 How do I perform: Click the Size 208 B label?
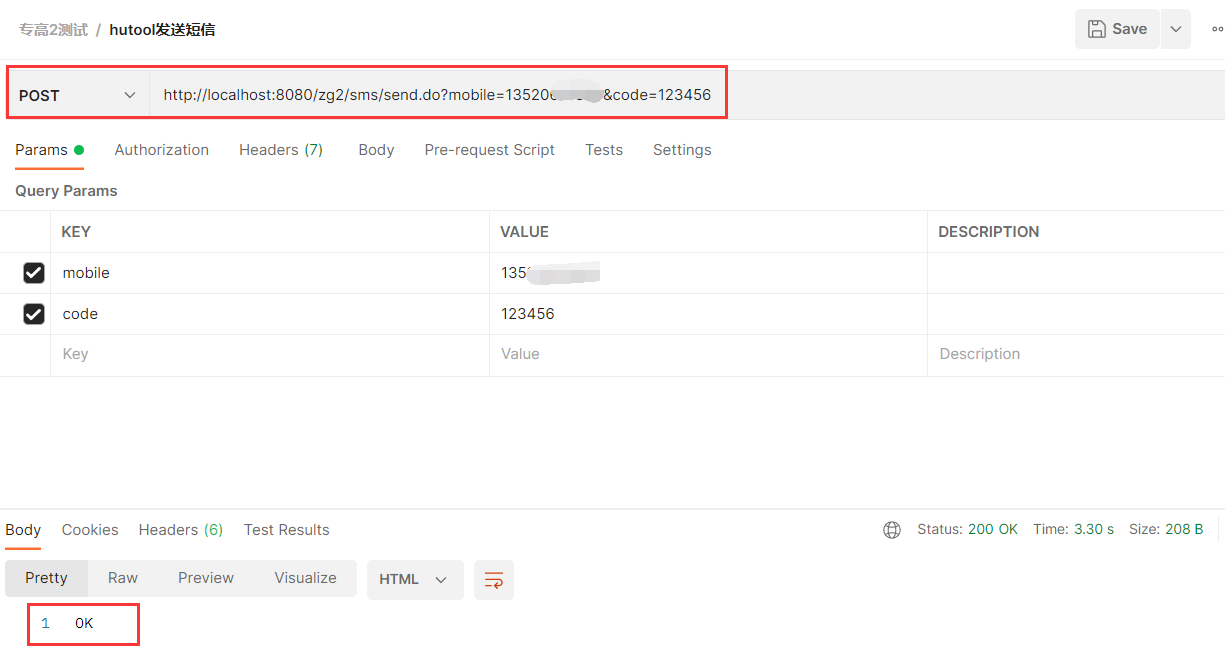coord(1166,530)
